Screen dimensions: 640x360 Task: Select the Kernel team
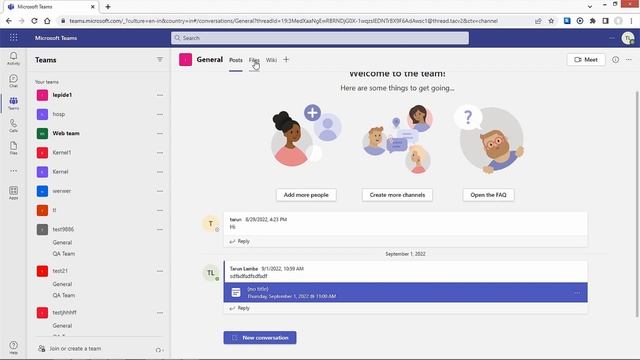(60, 172)
